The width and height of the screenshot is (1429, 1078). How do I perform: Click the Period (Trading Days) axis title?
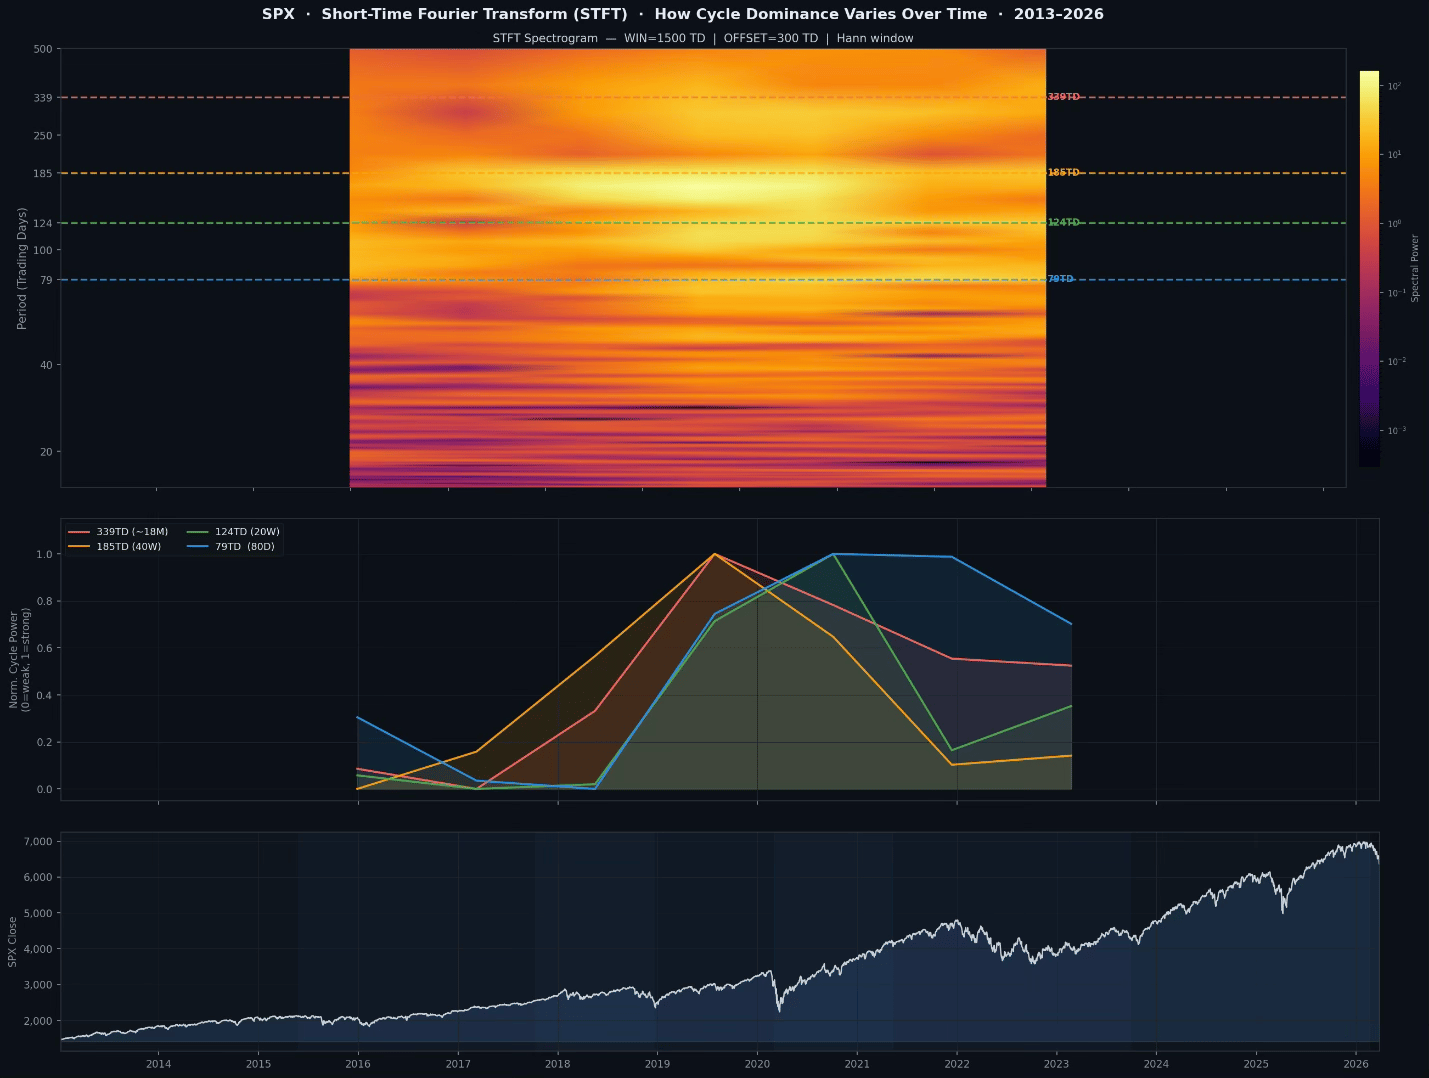[x=22, y=268]
